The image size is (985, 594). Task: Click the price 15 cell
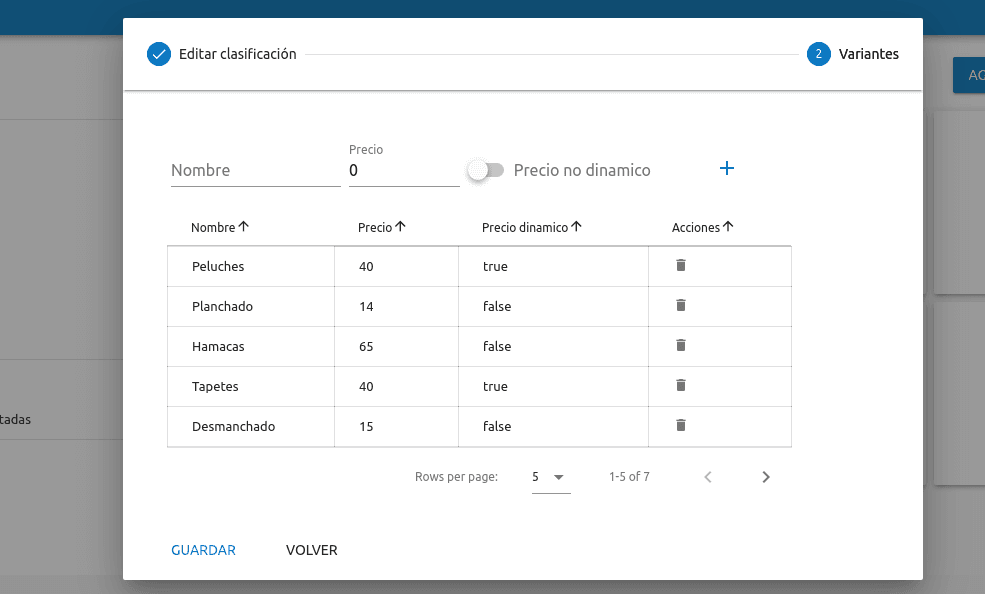[396, 426]
